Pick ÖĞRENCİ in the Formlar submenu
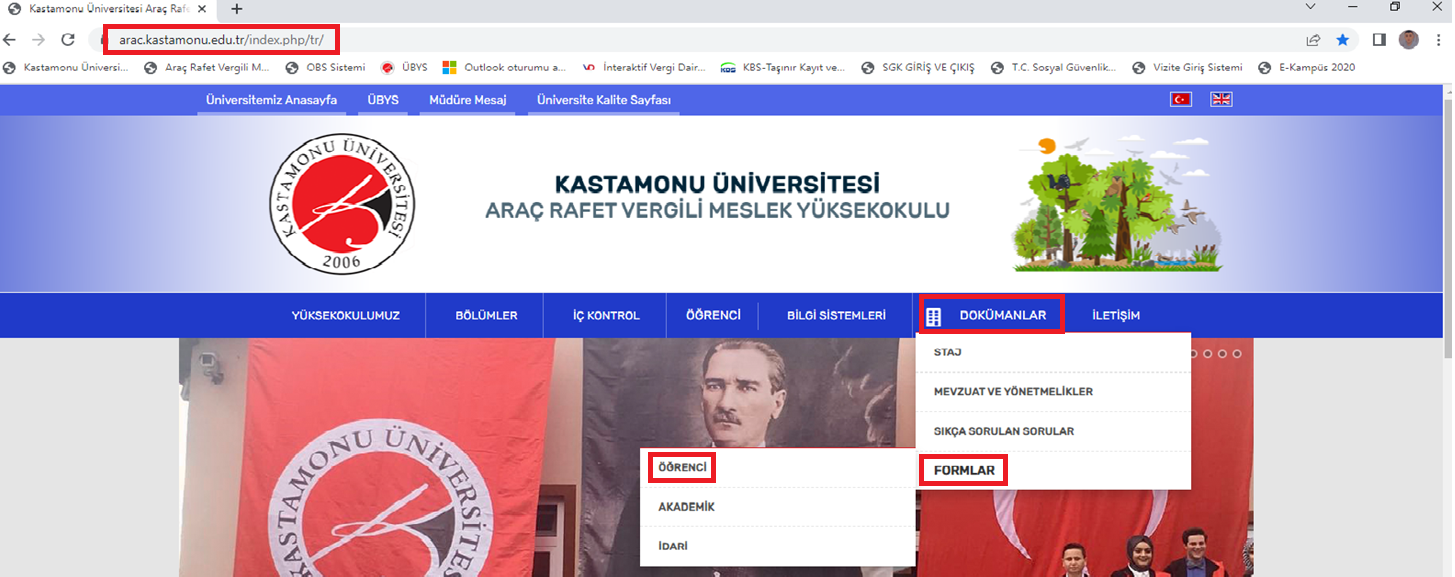The image size is (1455, 577). click(x=778, y=467)
